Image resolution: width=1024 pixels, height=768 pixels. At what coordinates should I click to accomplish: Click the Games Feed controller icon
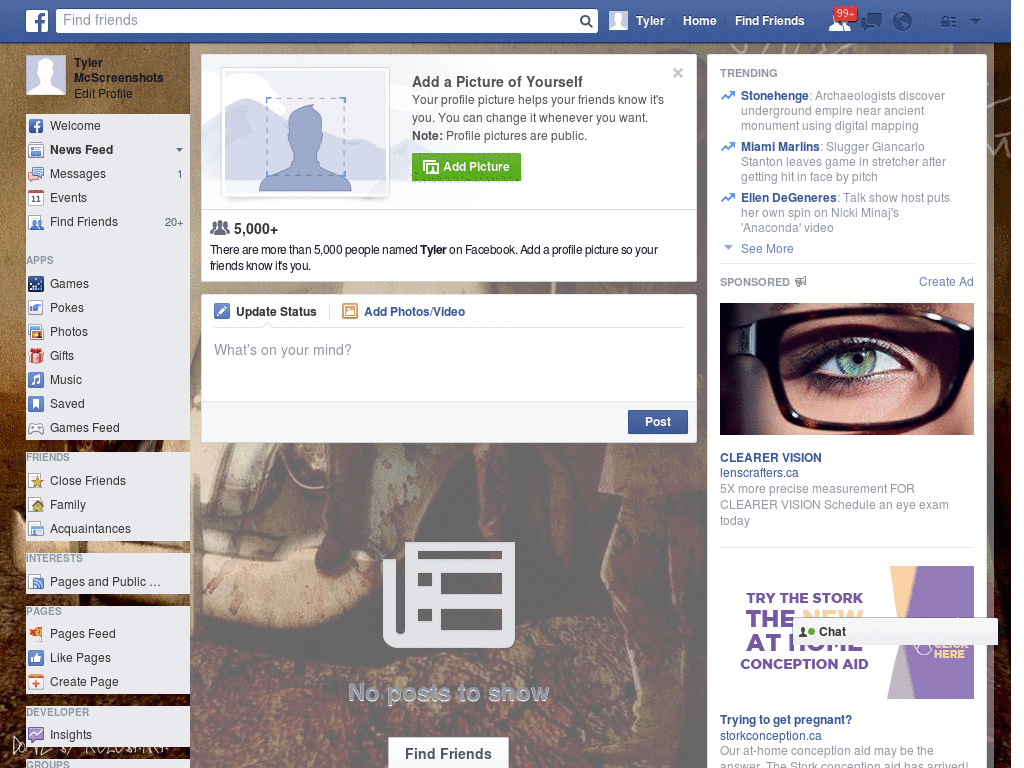[36, 428]
